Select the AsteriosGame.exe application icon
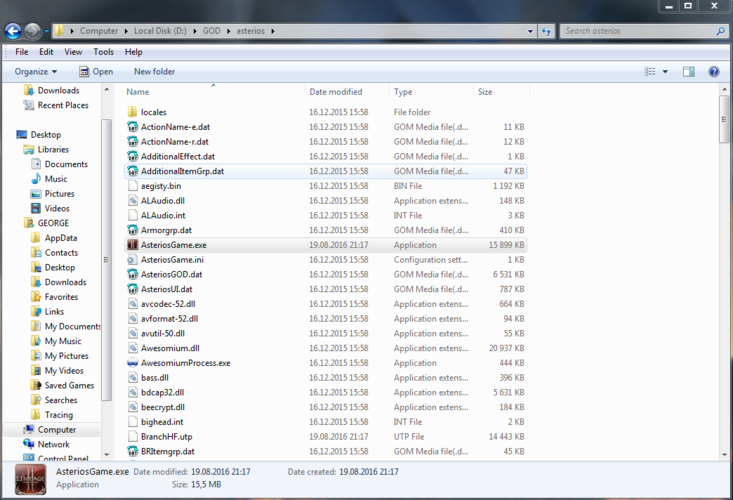This screenshot has height=500, width=733. (132, 245)
